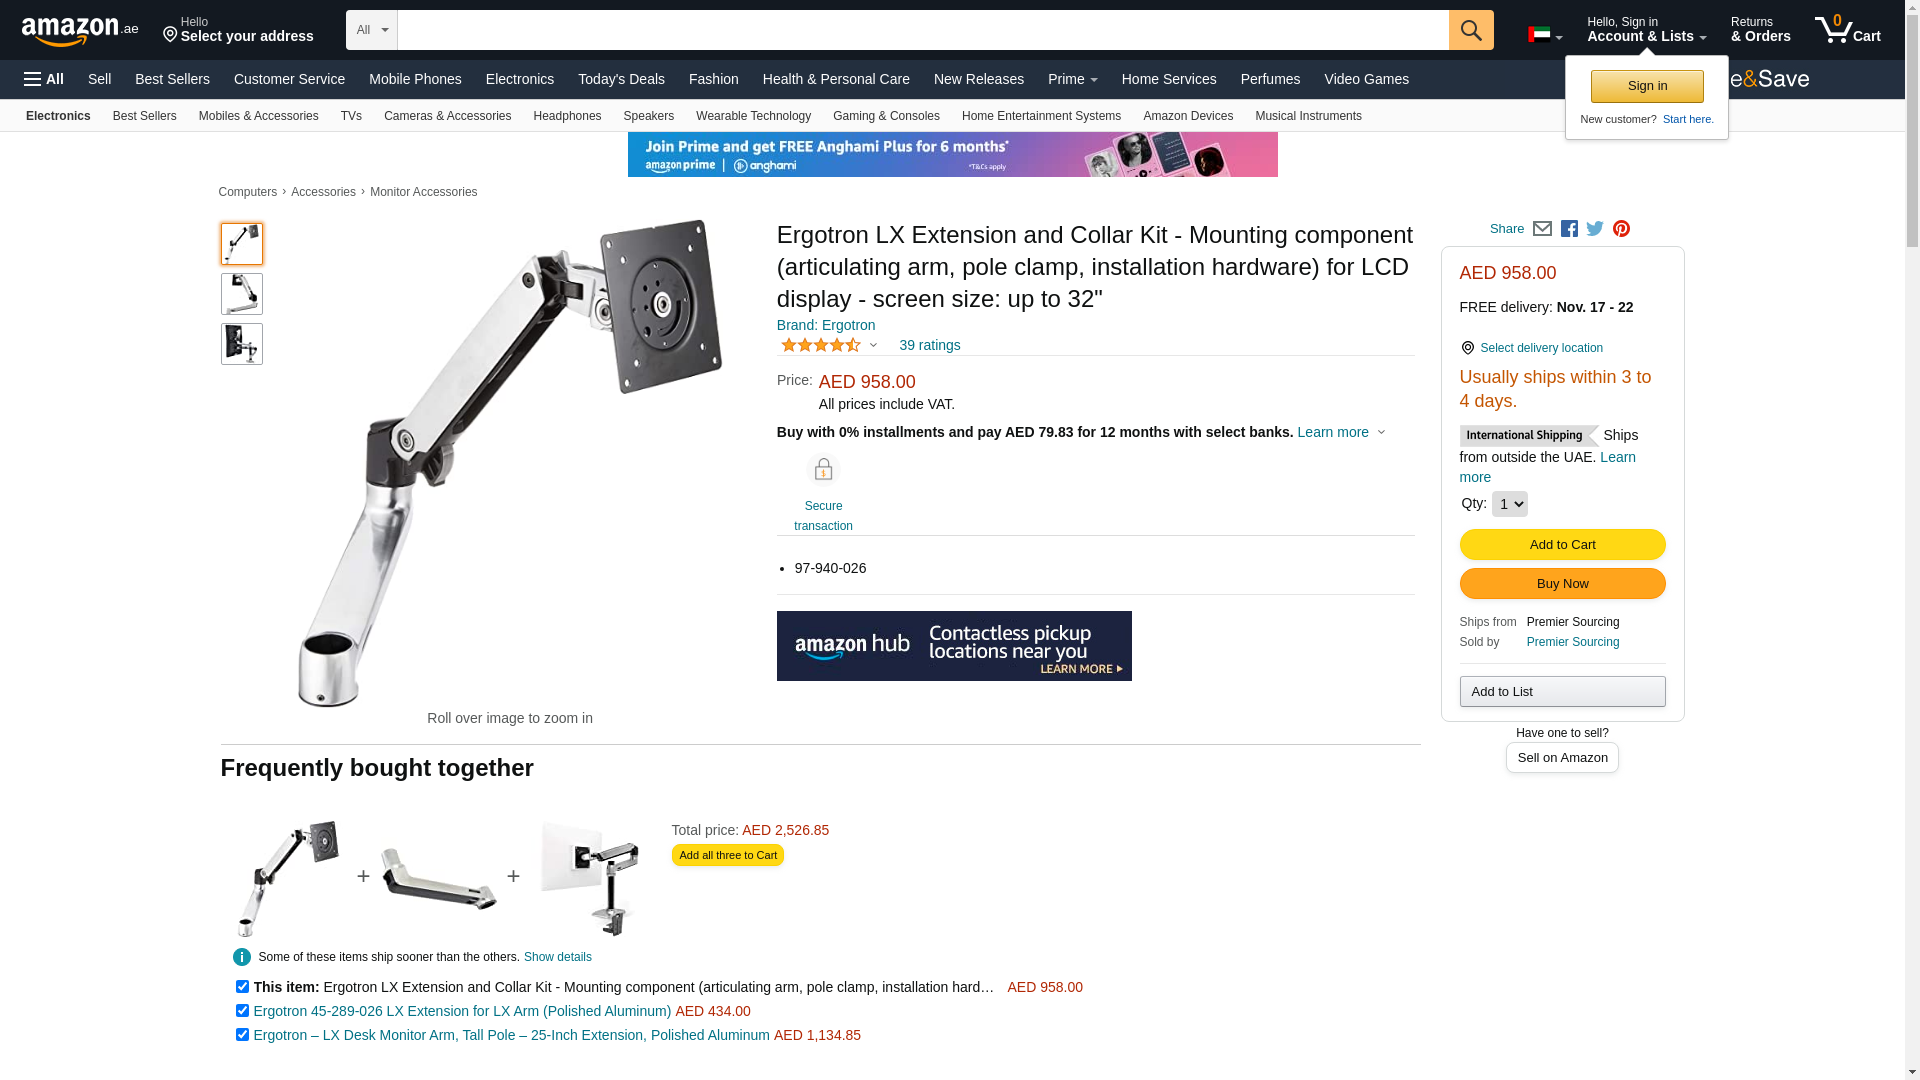Open the 39 ratings link
This screenshot has width=1920, height=1080.
[x=929, y=345]
